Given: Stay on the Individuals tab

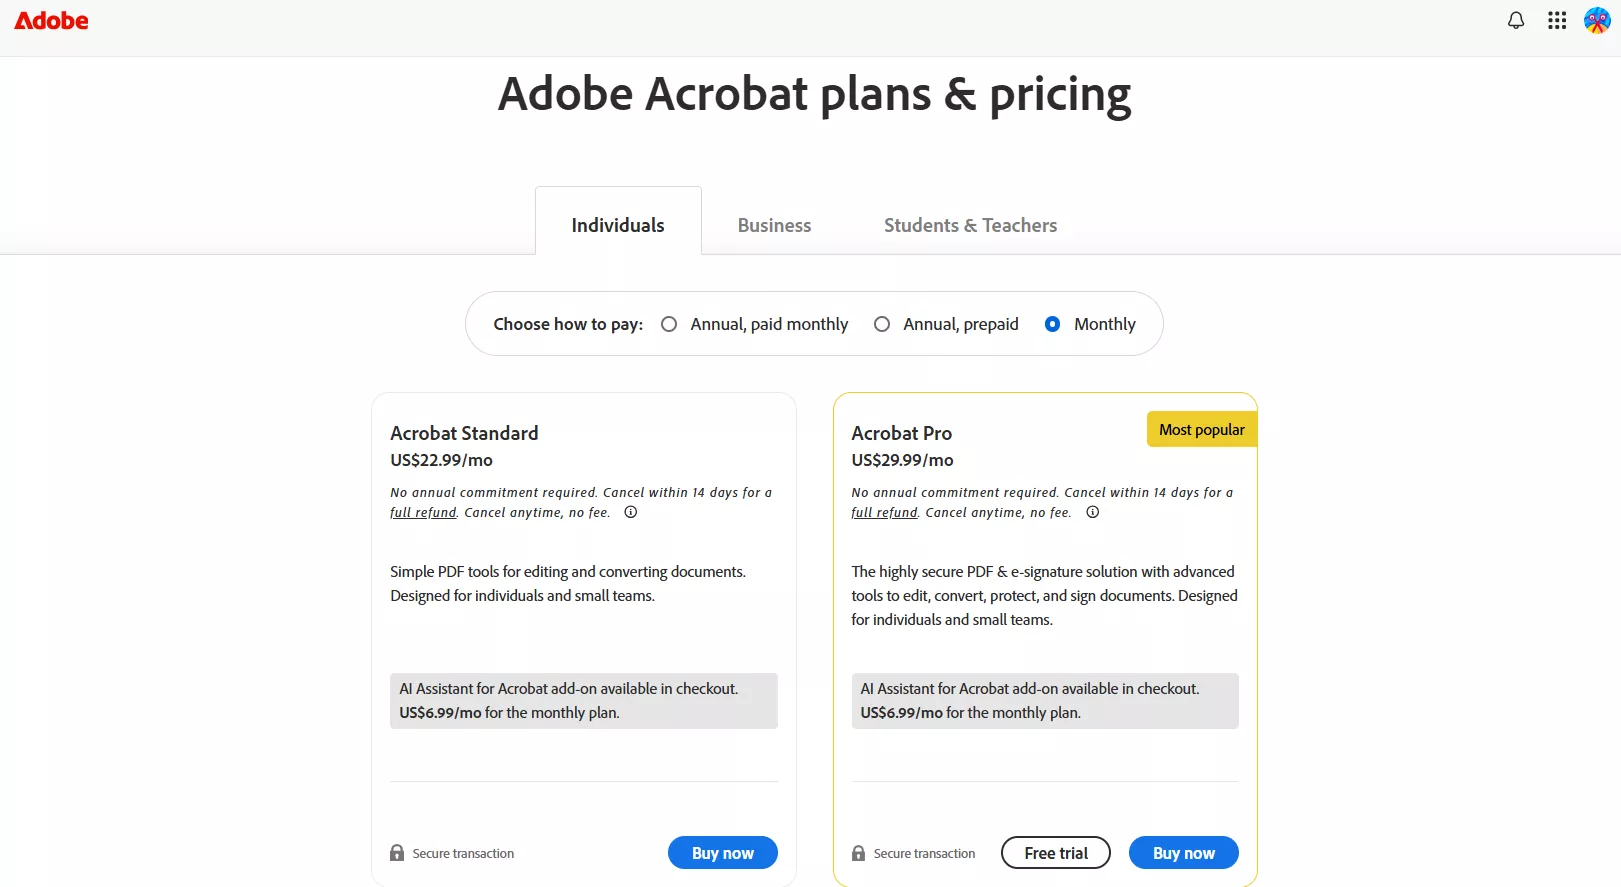Looking at the screenshot, I should coord(617,225).
